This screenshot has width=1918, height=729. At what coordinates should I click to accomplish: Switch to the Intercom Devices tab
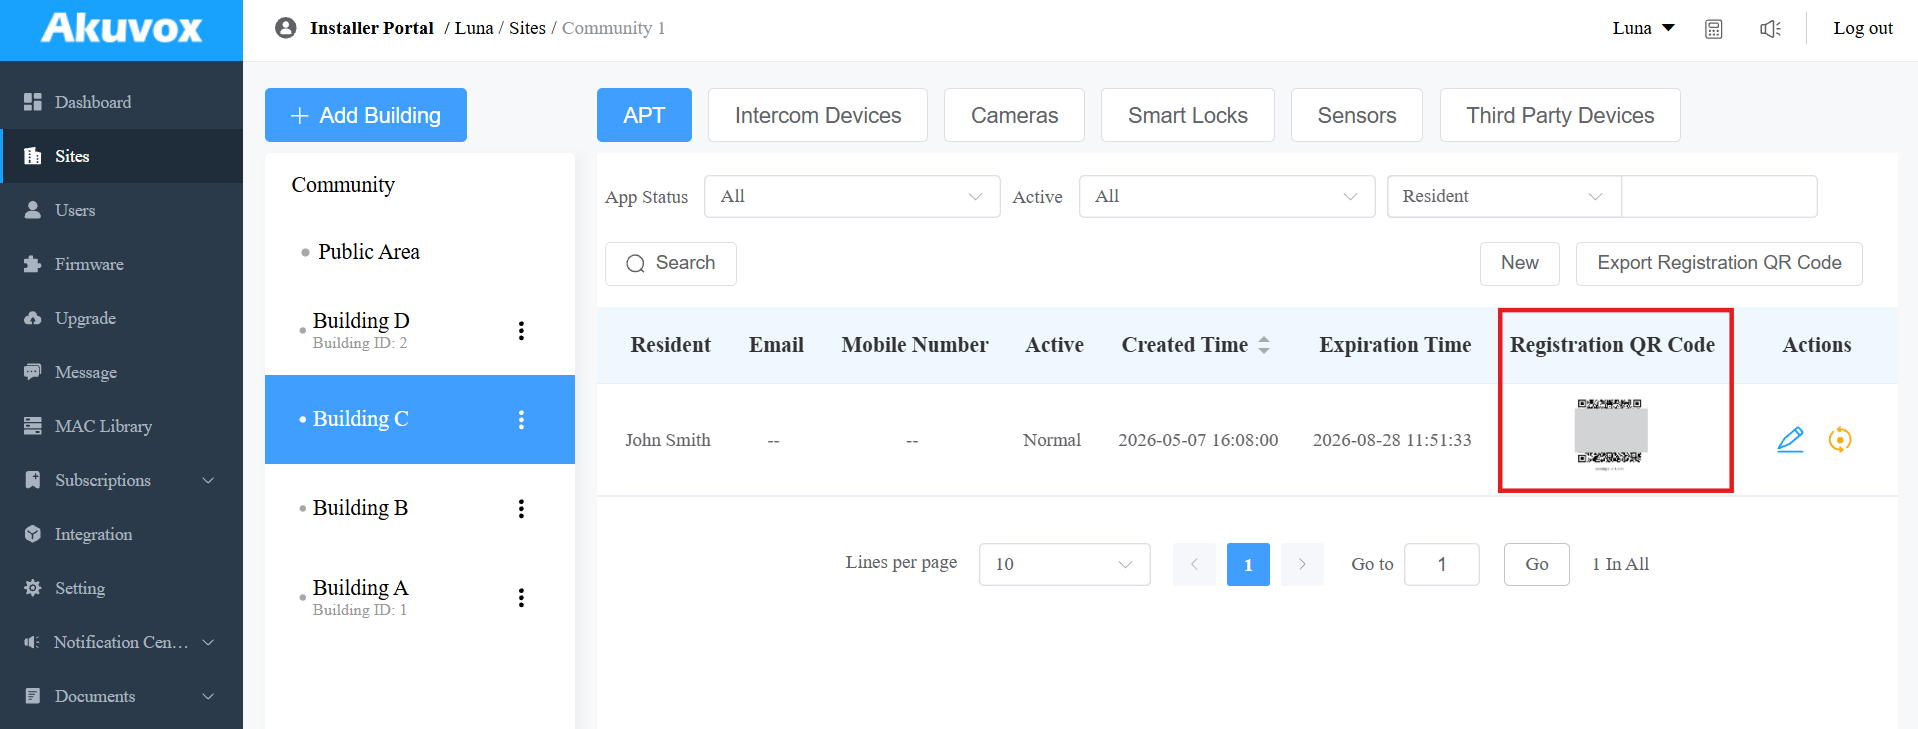[x=818, y=116]
